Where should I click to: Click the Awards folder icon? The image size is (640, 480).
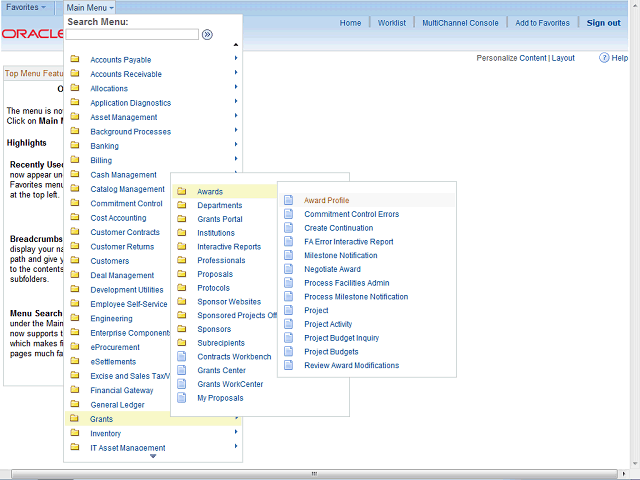coord(181,191)
